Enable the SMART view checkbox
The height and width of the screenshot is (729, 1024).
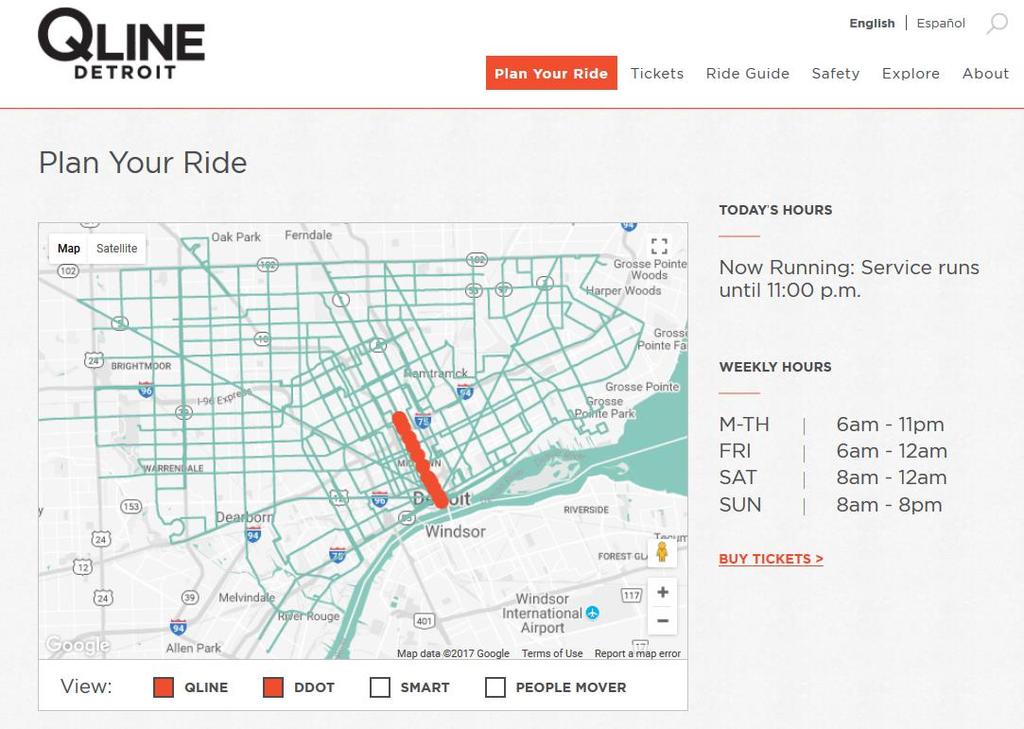(x=380, y=687)
